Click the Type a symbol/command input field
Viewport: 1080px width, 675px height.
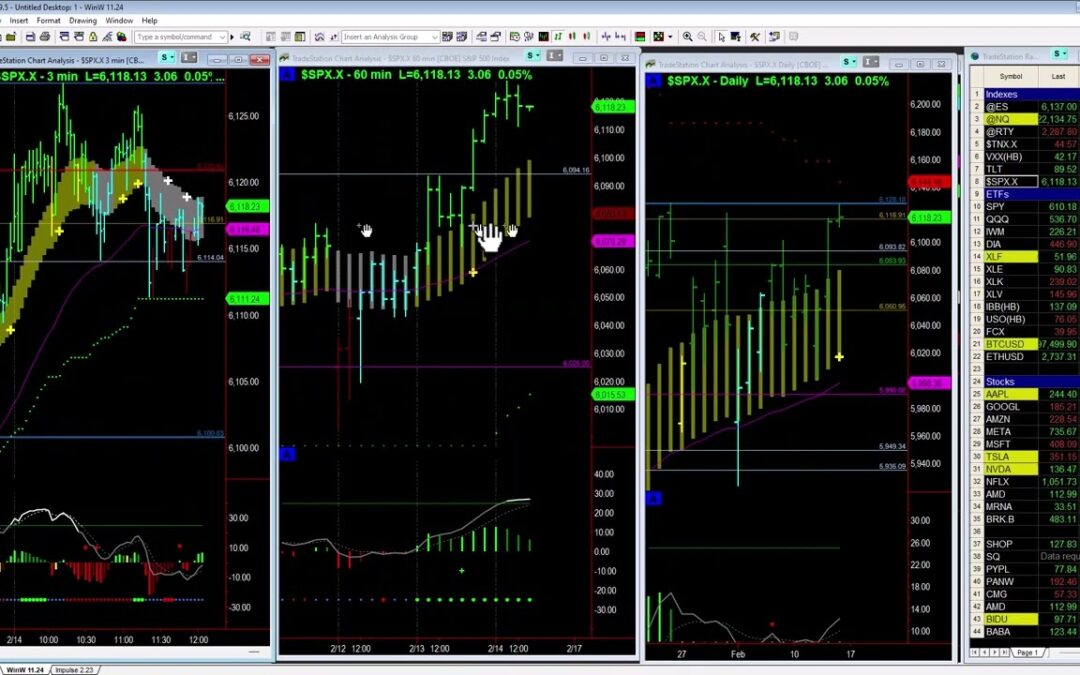click(x=175, y=37)
